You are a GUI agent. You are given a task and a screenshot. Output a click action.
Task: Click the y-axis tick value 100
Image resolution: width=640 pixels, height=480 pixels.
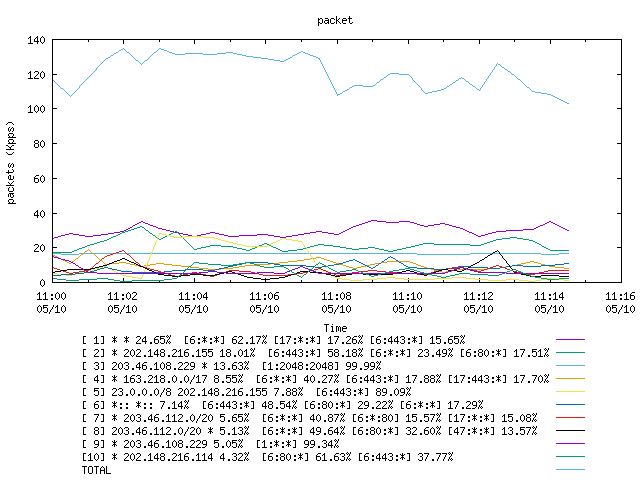coord(36,109)
